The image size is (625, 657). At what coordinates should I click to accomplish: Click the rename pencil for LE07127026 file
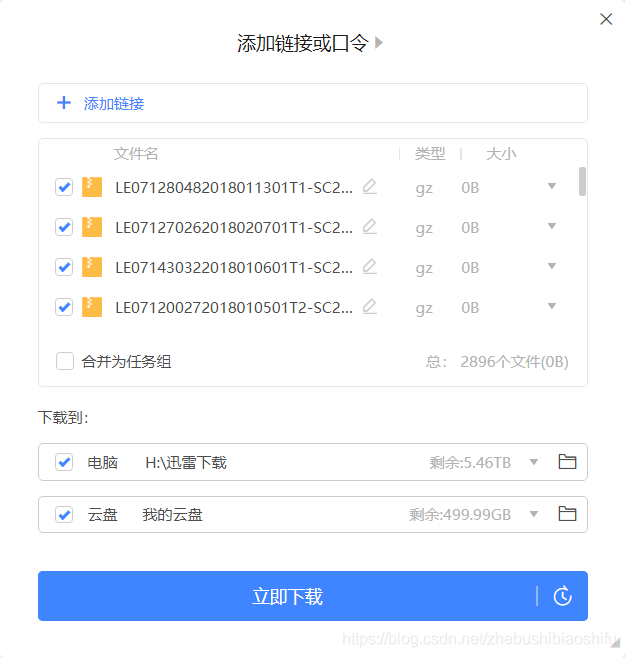pos(369,227)
